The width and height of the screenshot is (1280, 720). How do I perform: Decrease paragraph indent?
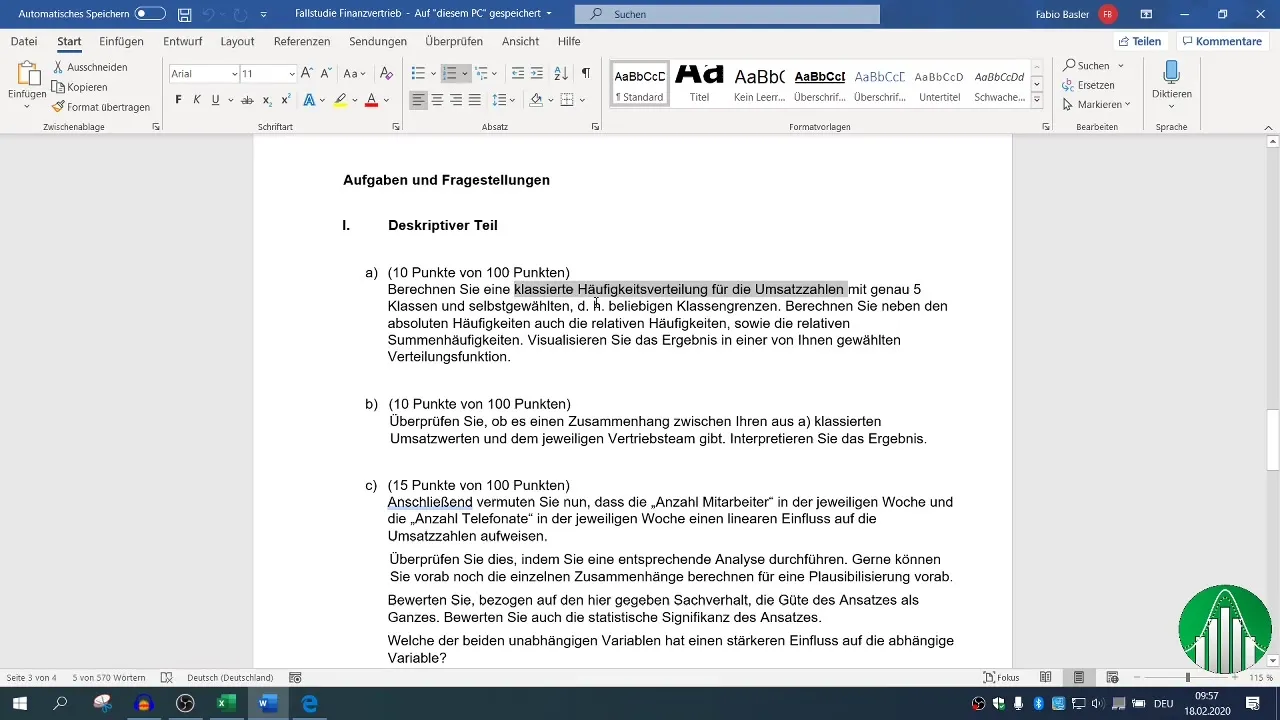(517, 74)
